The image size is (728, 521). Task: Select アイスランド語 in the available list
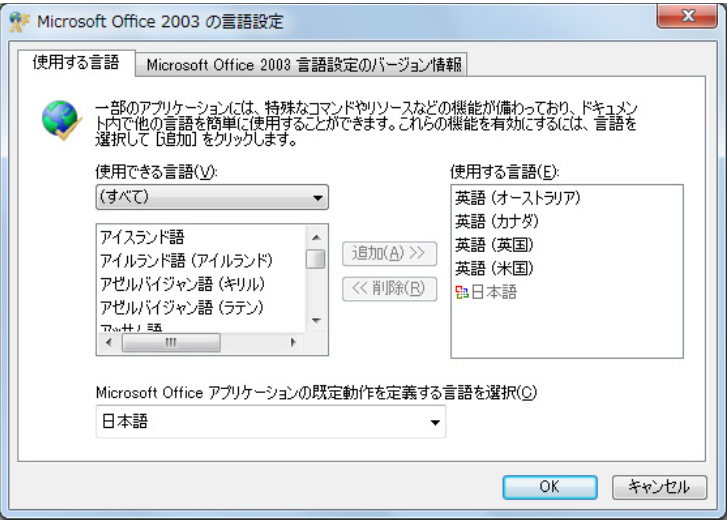coord(140,237)
